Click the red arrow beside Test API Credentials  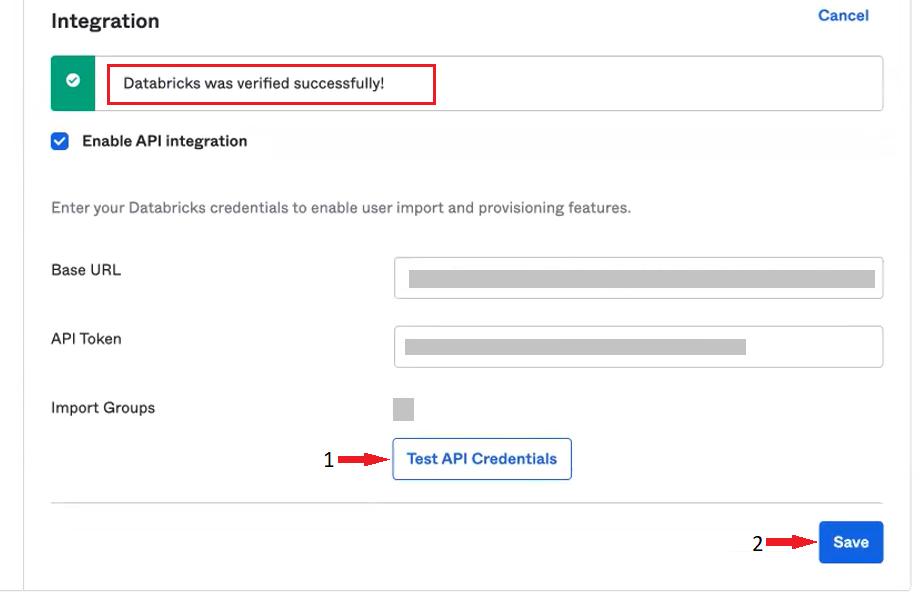[x=362, y=460]
